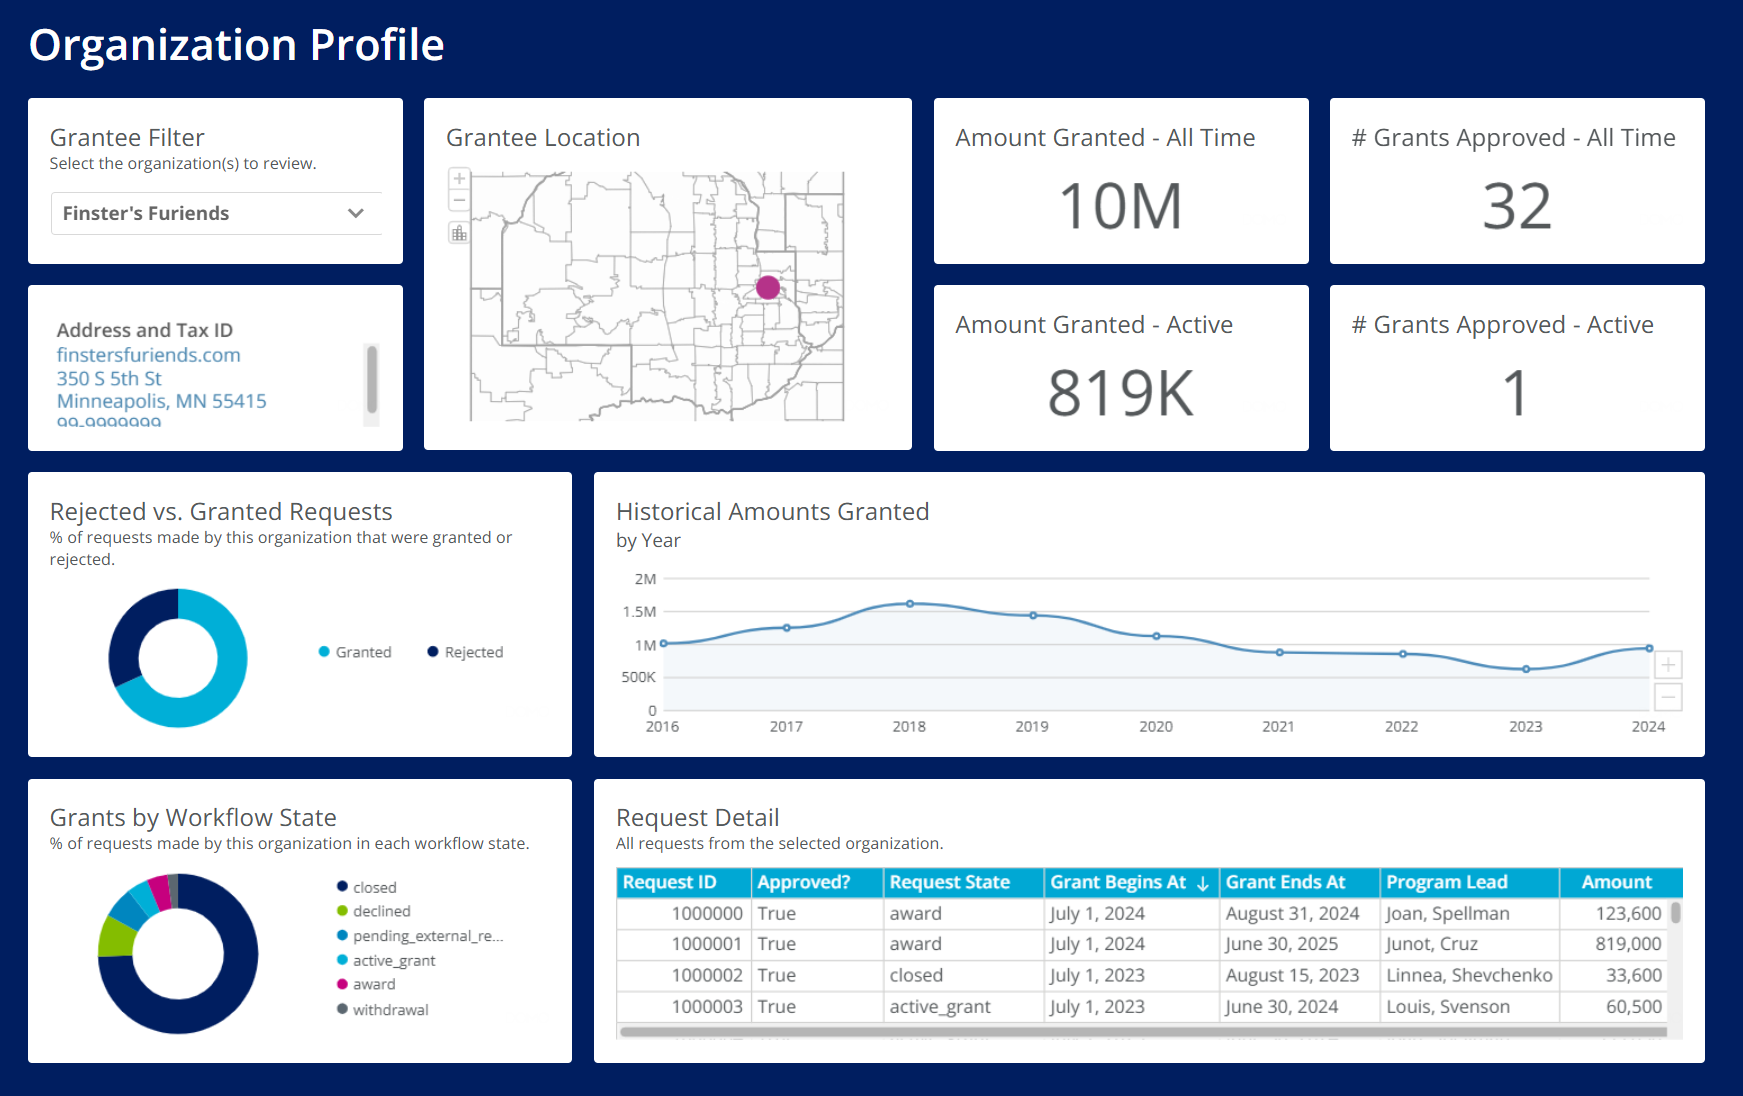The image size is (1743, 1096).
Task: Click the Junot, Cruz program lead cell
Action: coord(1469,944)
